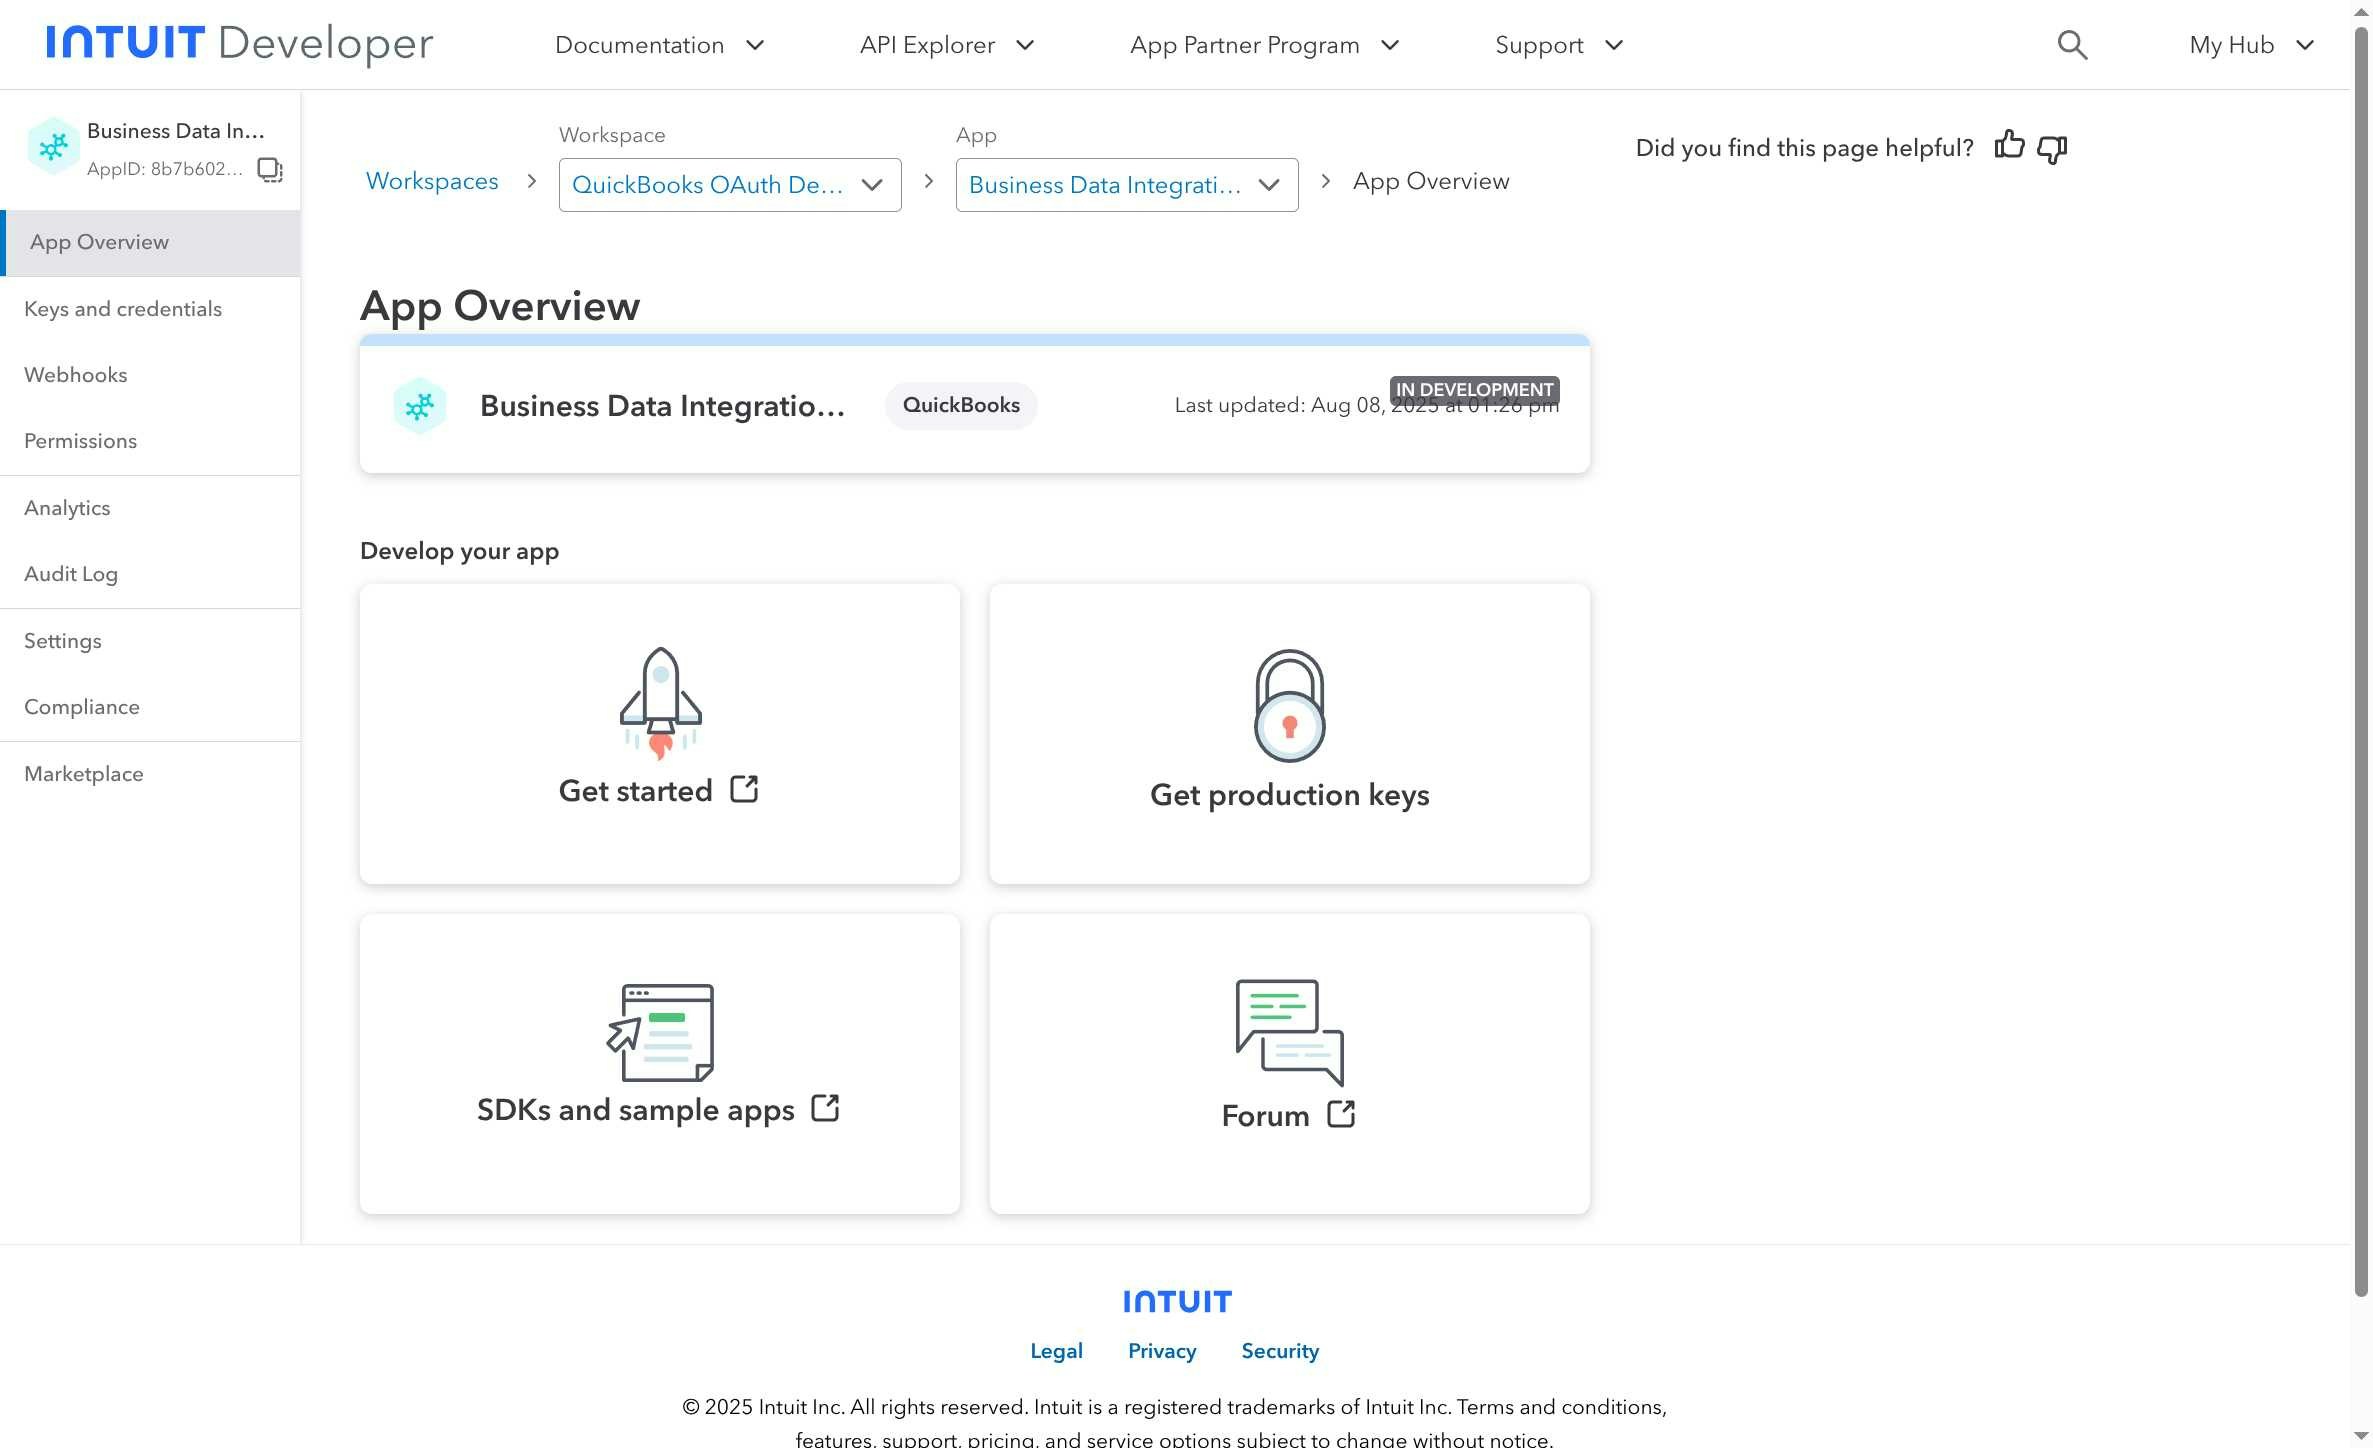Click the Intuit Developer logo

(x=240, y=44)
